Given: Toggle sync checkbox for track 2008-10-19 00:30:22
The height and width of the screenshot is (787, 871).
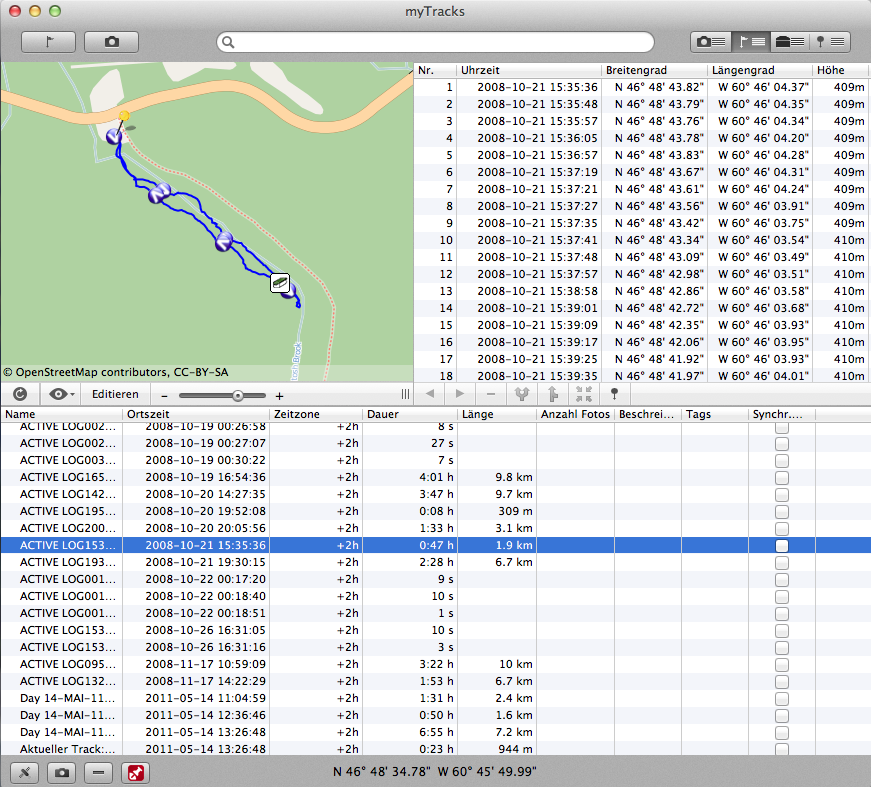Looking at the screenshot, I should click(782, 461).
